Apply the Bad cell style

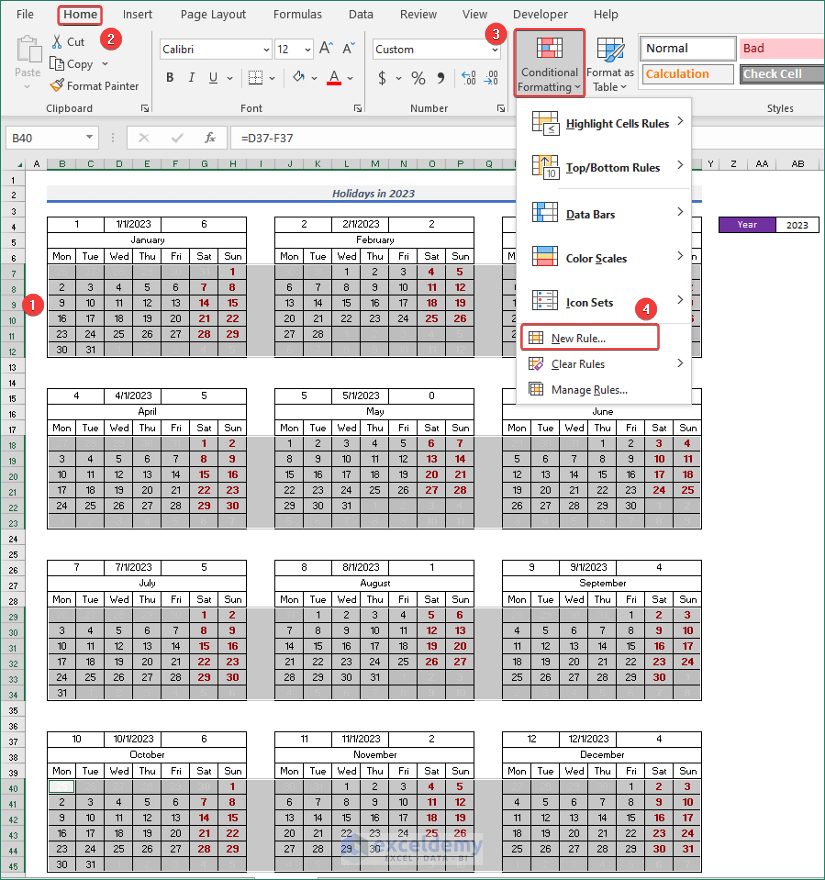pyautogui.click(x=782, y=48)
